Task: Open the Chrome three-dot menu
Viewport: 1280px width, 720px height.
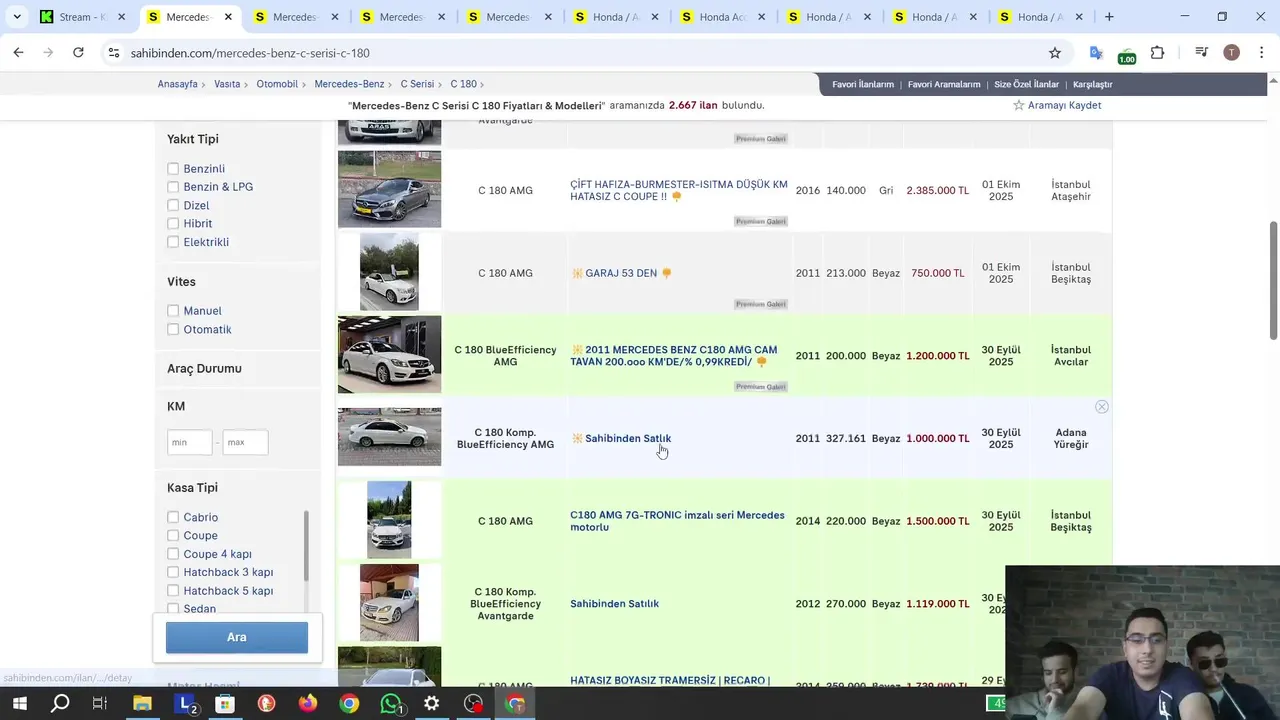Action: point(1260,53)
